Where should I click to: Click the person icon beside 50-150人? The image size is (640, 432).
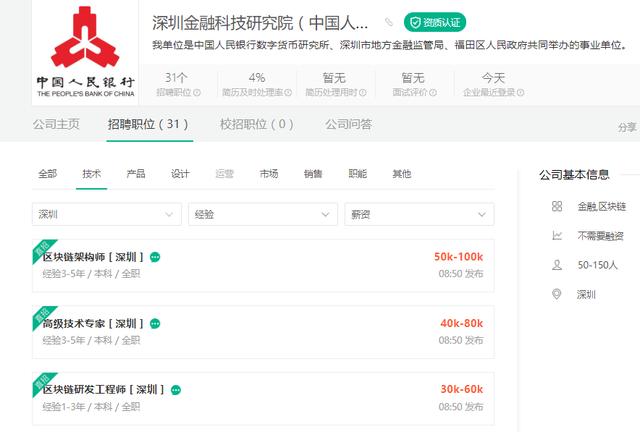[557, 265]
